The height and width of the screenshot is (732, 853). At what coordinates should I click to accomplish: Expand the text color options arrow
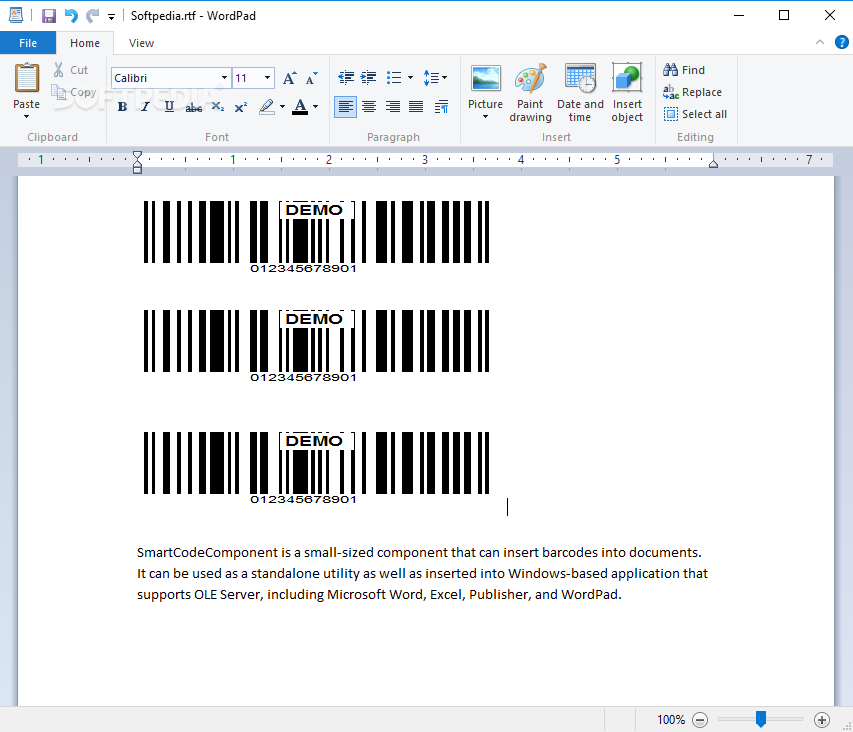(316, 107)
